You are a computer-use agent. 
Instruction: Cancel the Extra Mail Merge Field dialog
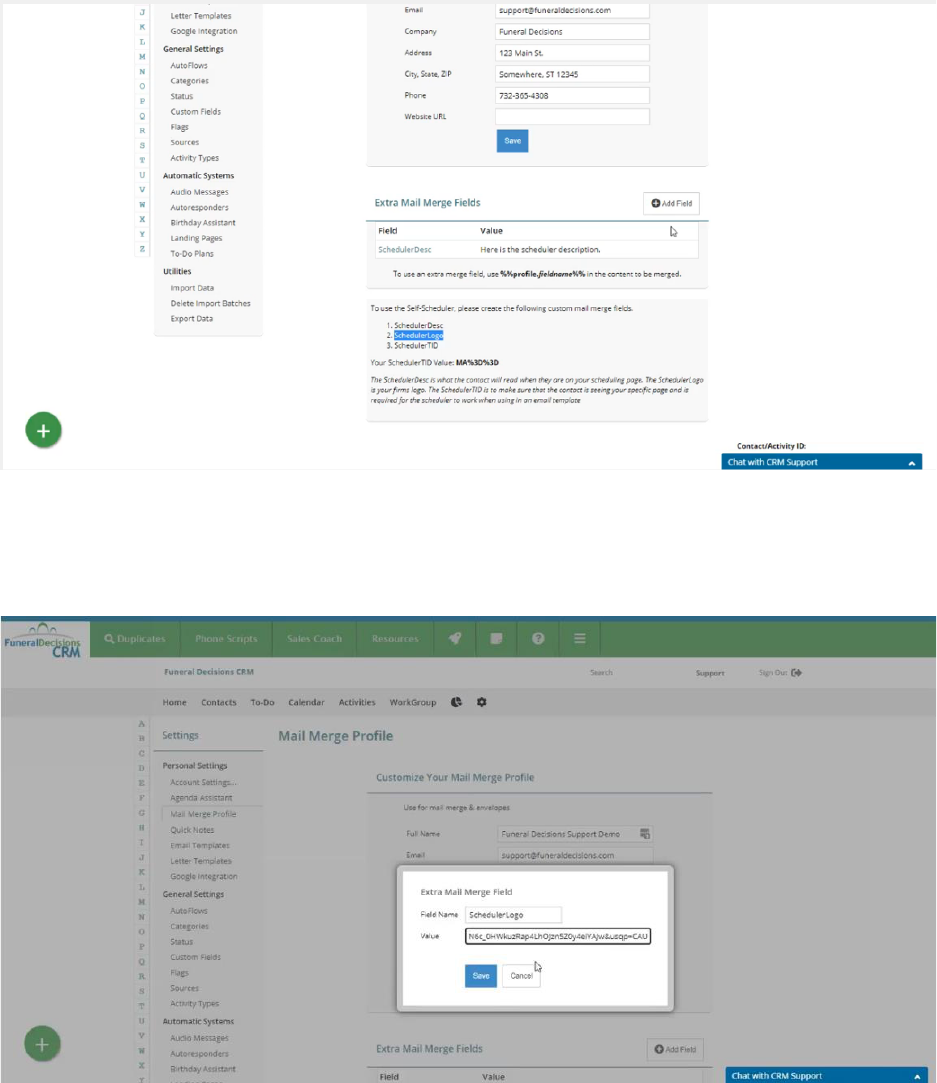[x=521, y=976]
